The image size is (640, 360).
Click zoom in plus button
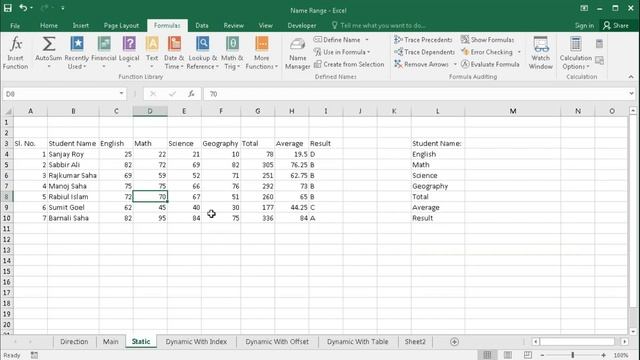603,355
